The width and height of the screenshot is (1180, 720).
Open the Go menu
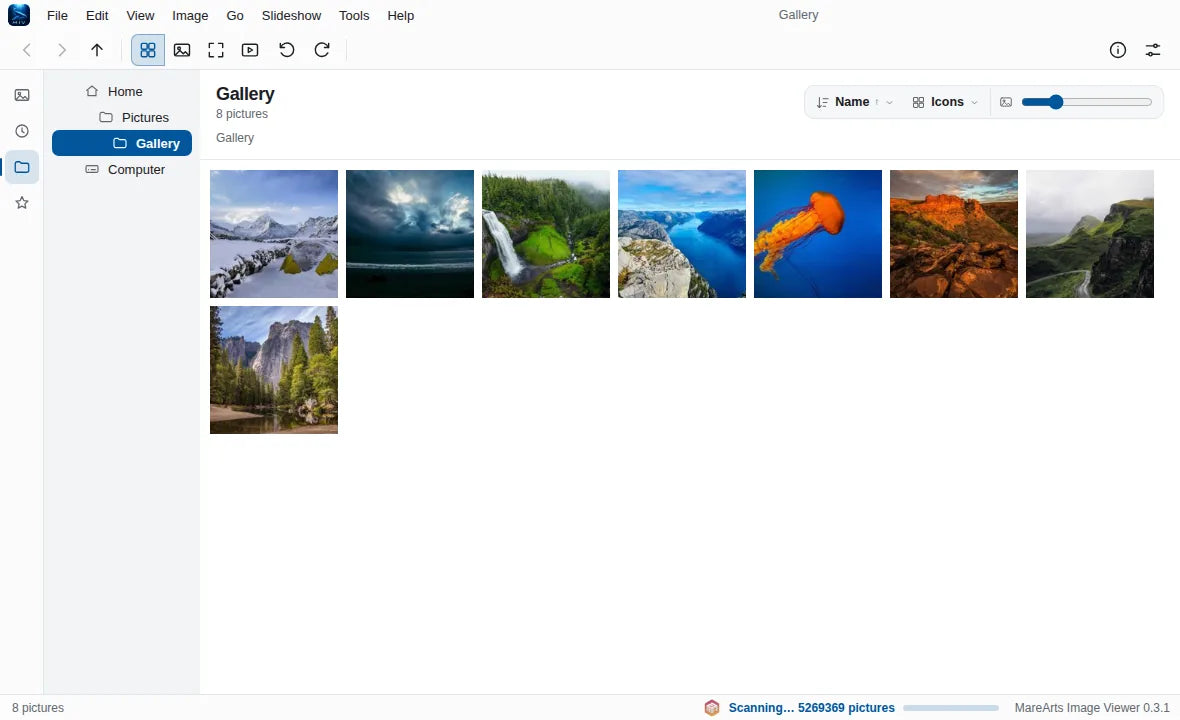coord(235,15)
